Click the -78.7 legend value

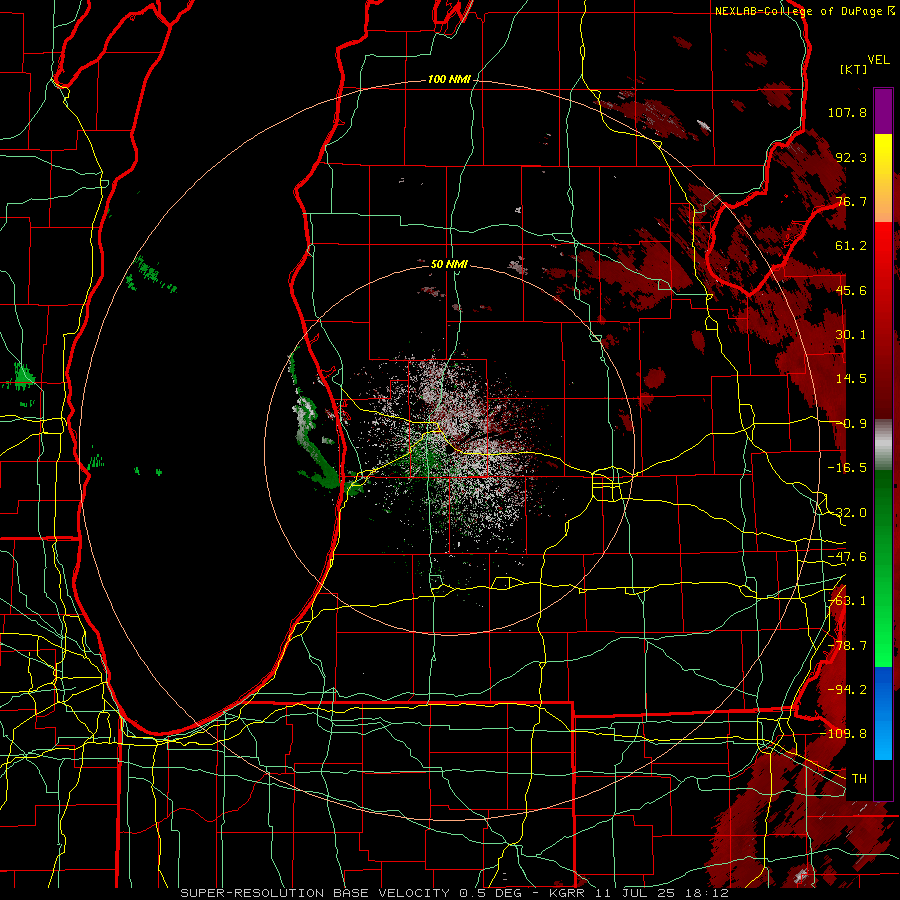pyautogui.click(x=847, y=646)
